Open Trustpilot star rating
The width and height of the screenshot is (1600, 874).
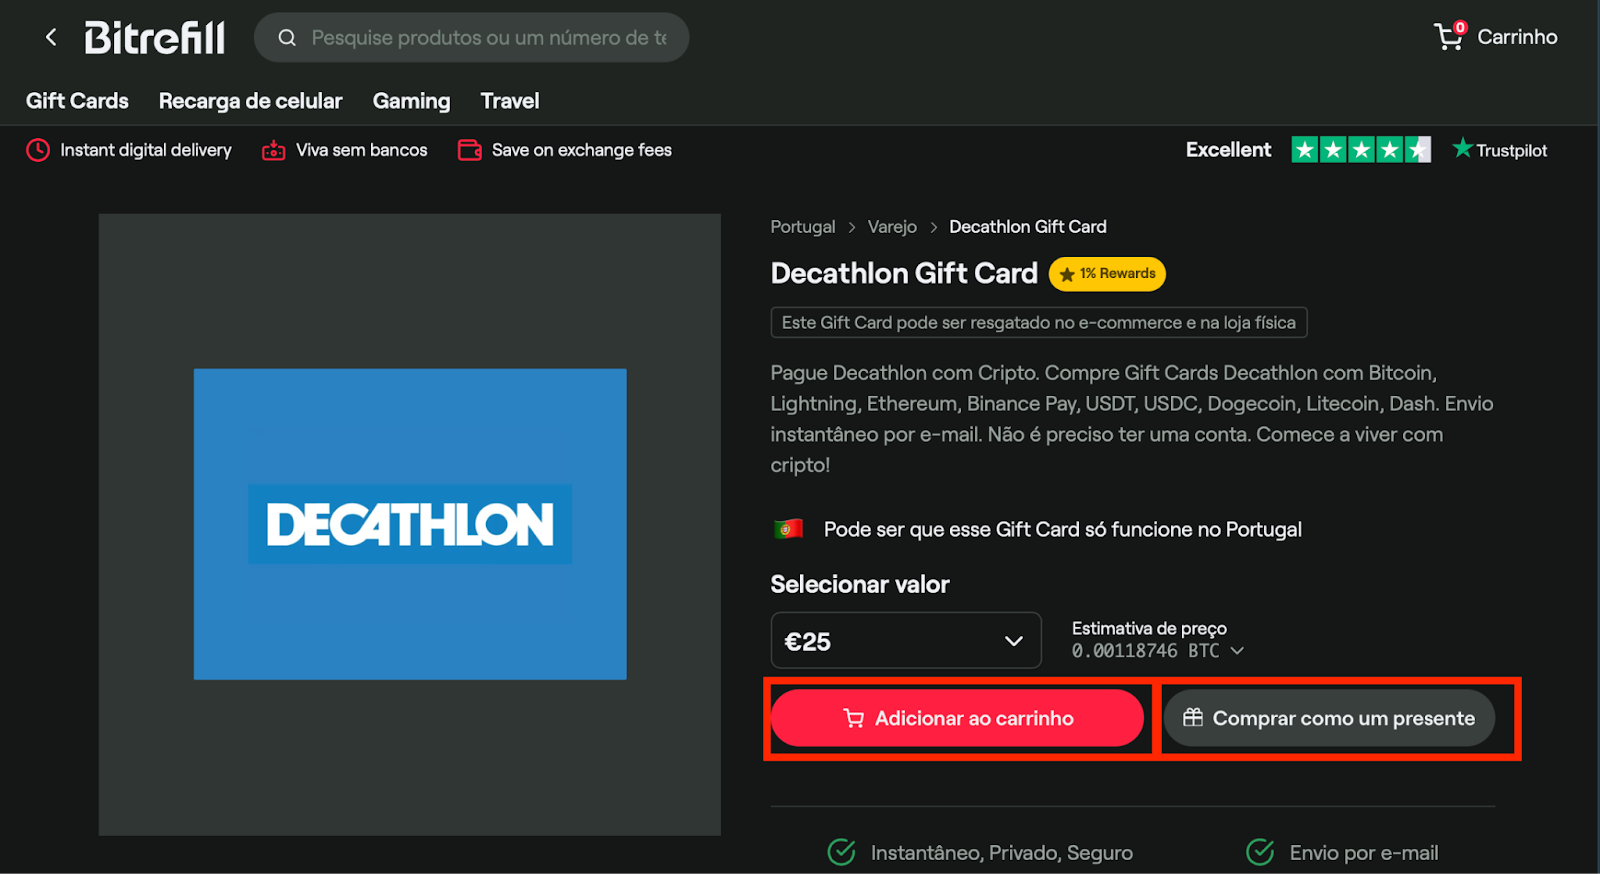[1361, 150]
